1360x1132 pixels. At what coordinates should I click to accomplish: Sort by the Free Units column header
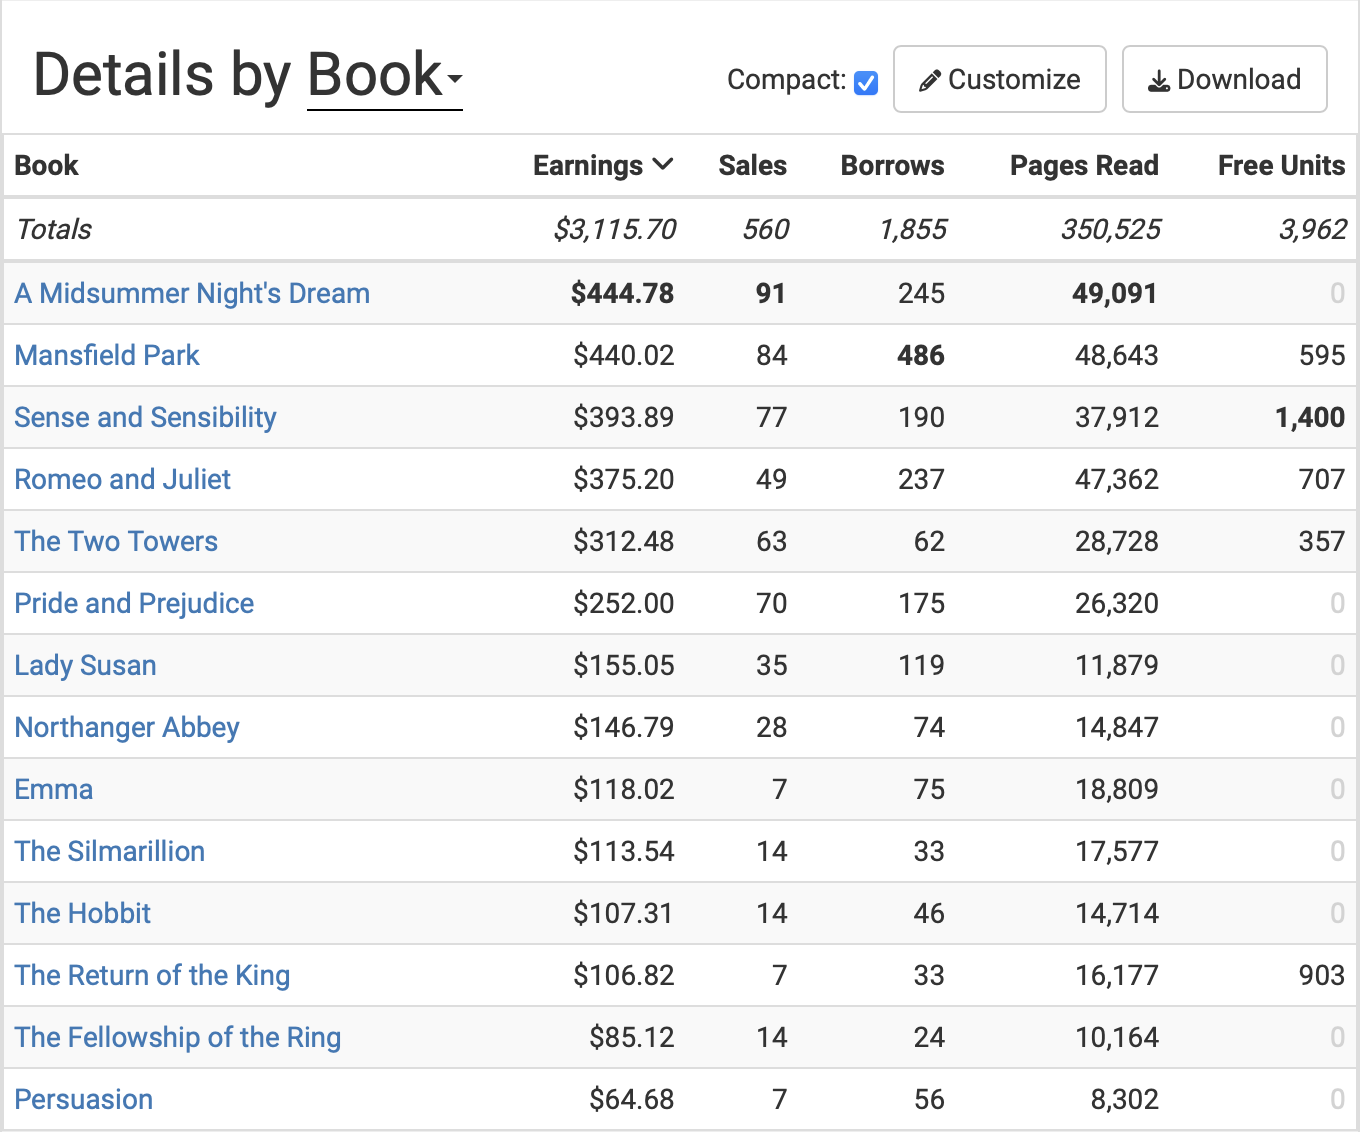1281,165
